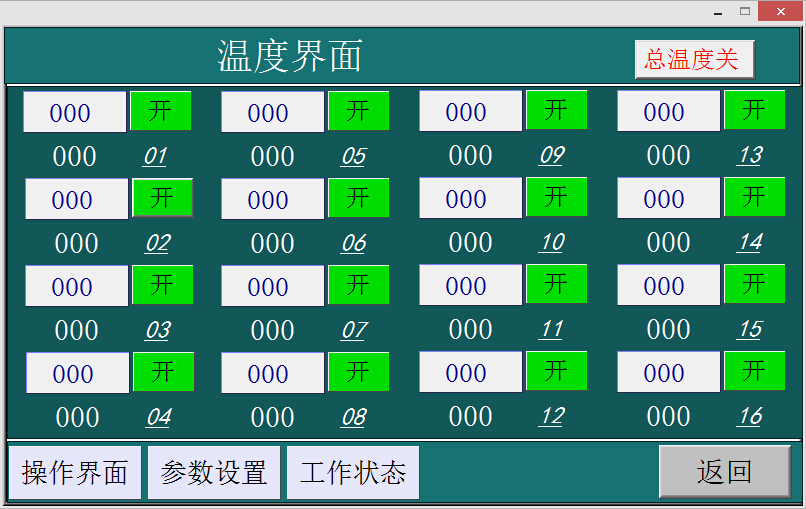Viewport: 806px width, 509px height.
Task: Click the setpoint input box for channel 09
Action: click(470, 111)
